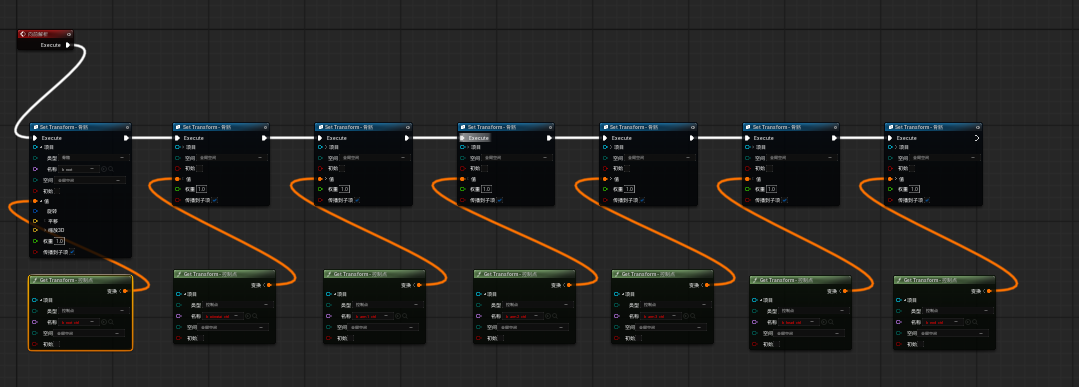Click search magnifier beside b_root_ctrl name
The width and height of the screenshot is (1079, 387).
tap(111, 322)
